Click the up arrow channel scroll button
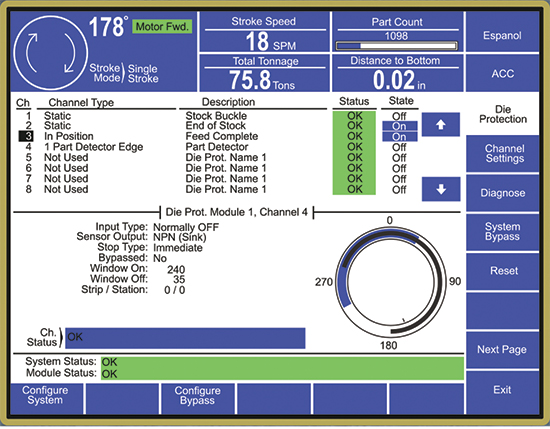The height and width of the screenshot is (429, 550). [441, 125]
